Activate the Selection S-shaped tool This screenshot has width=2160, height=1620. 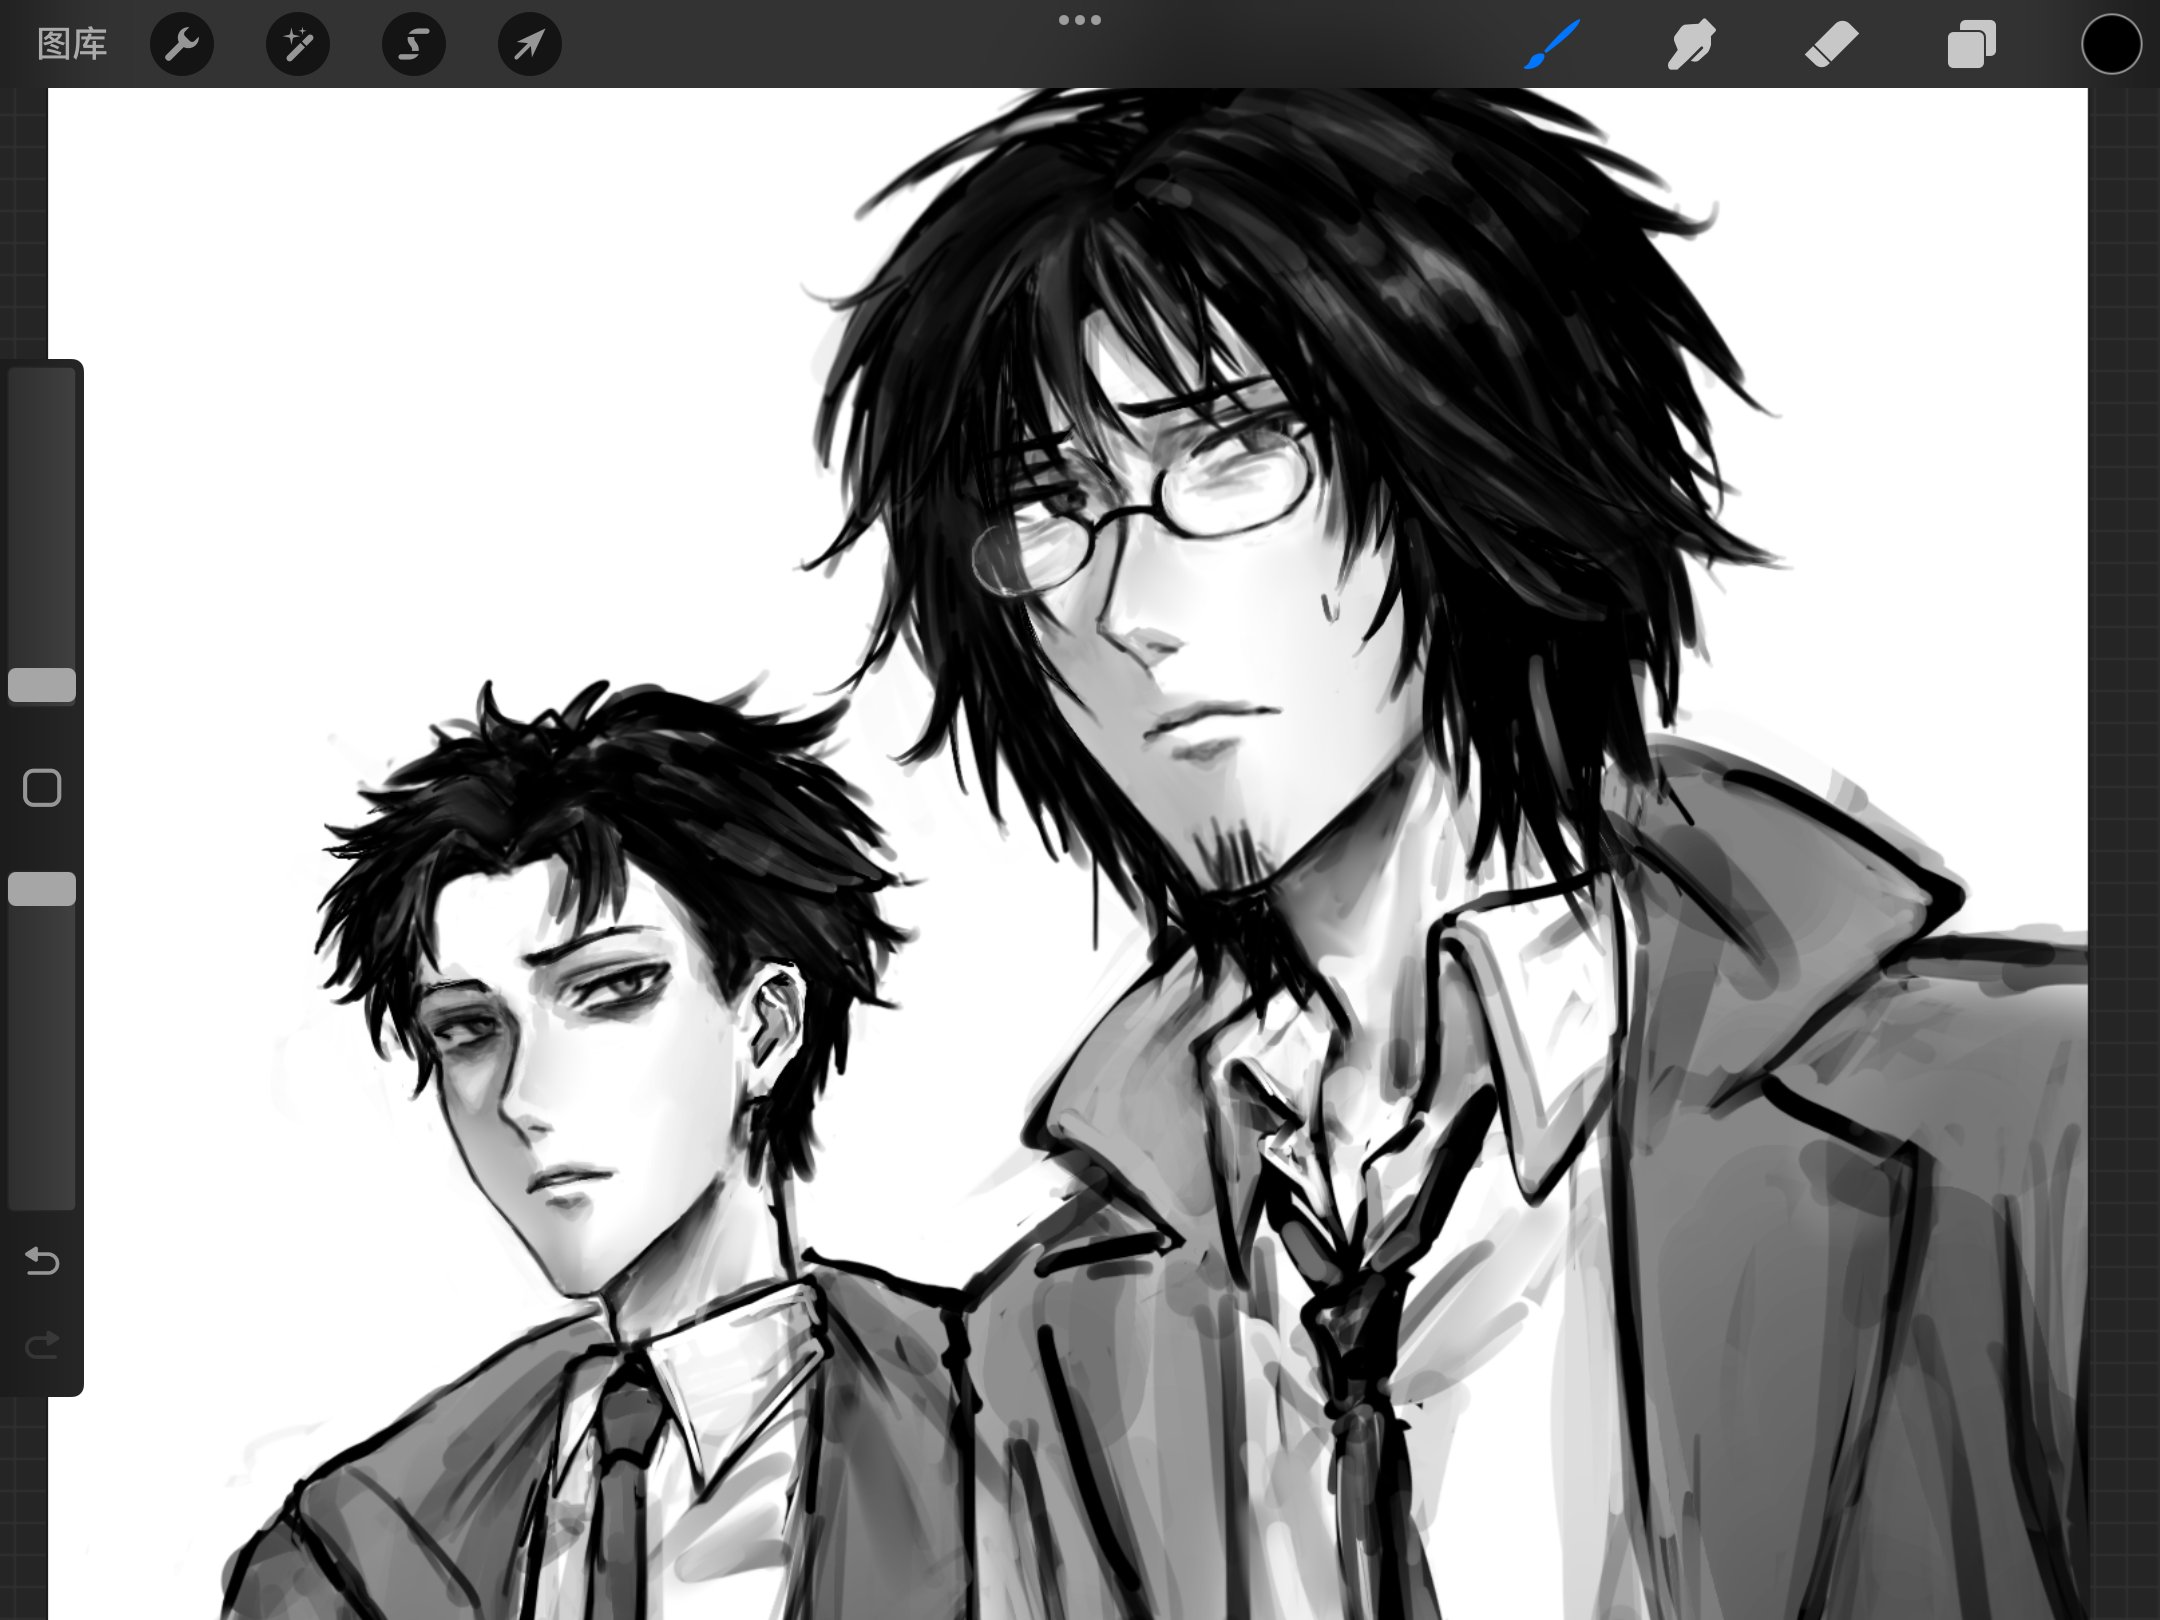point(413,45)
